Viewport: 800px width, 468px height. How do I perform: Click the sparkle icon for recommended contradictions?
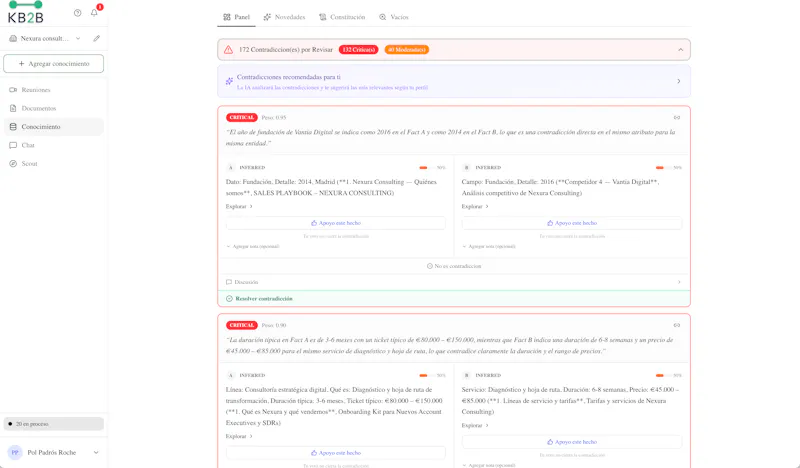click(229, 81)
